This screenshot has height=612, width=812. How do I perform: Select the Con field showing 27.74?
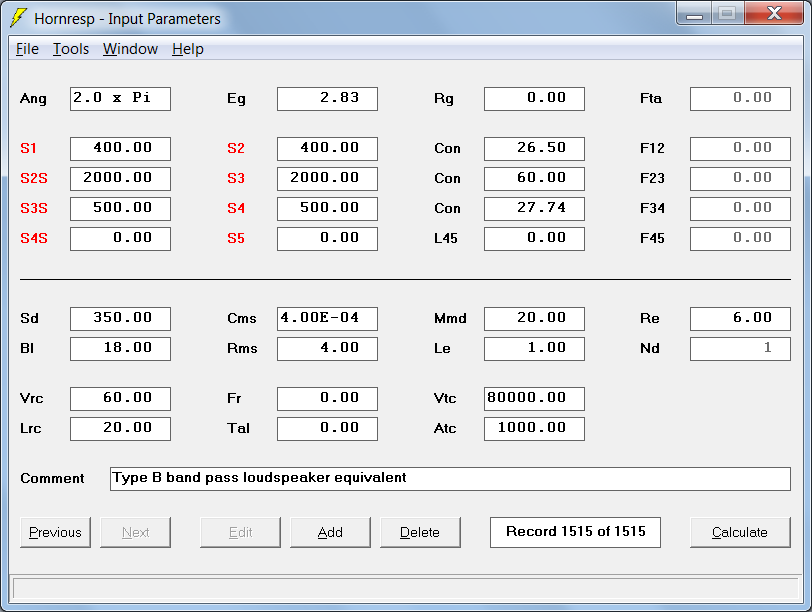pyautogui.click(x=534, y=209)
